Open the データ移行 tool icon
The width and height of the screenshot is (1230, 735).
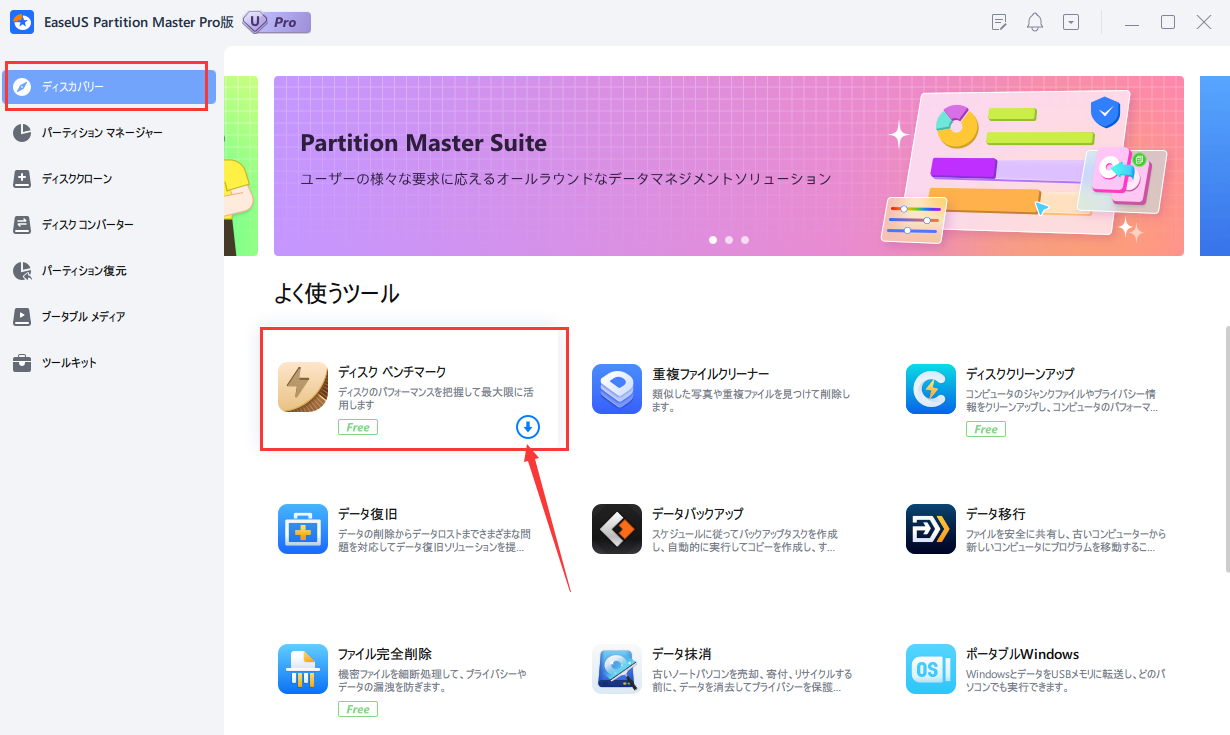tap(930, 529)
